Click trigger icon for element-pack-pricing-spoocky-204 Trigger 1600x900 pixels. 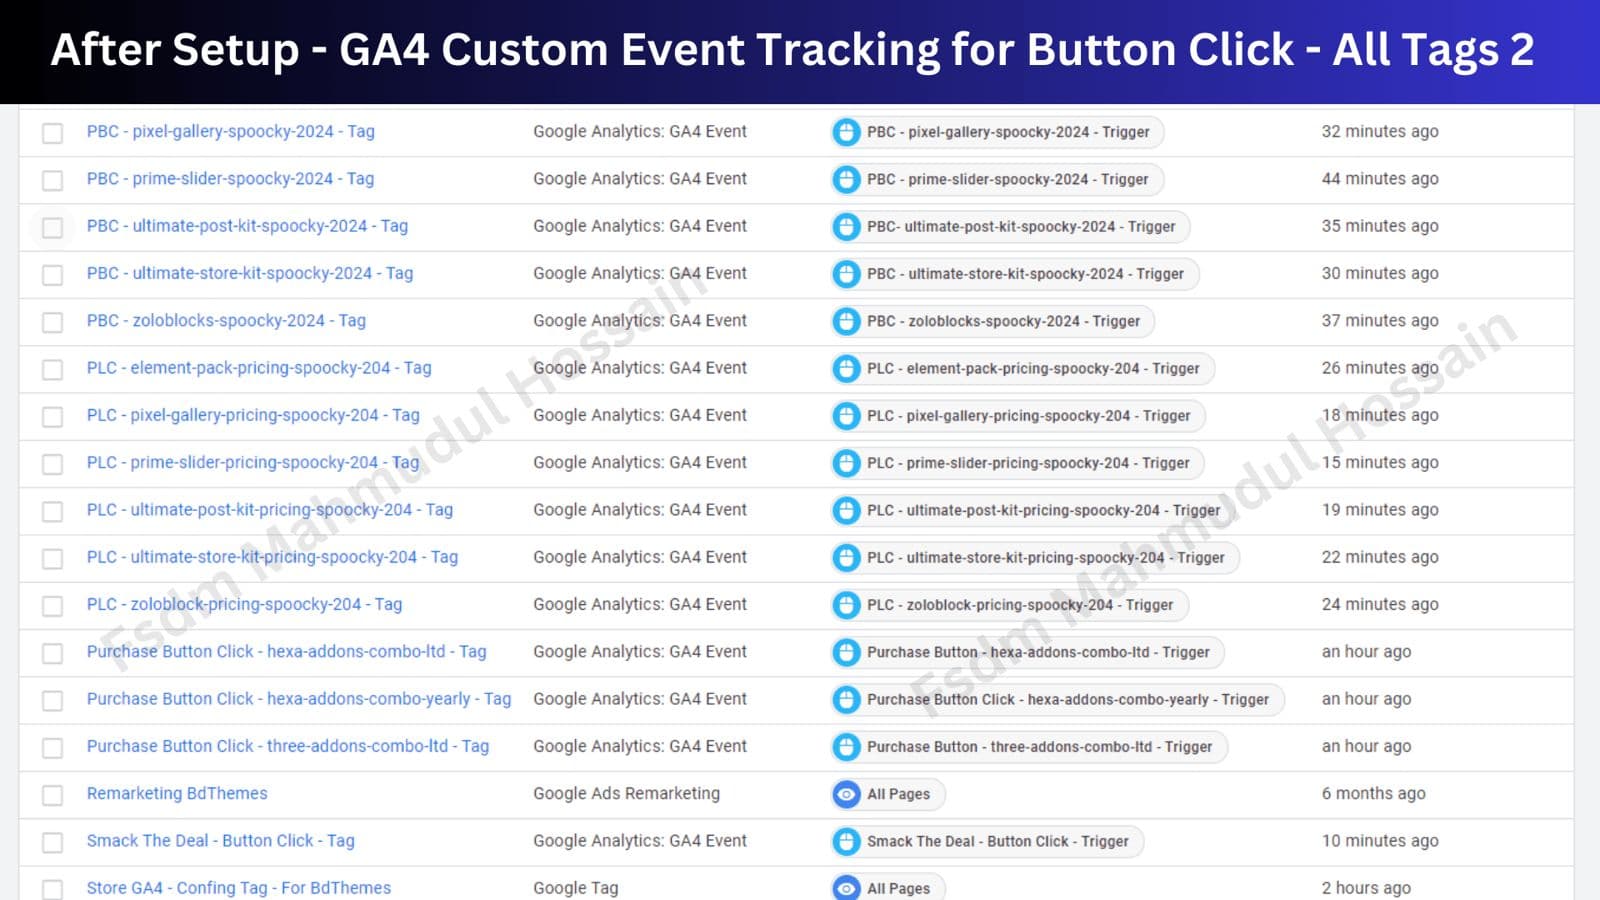[847, 368]
